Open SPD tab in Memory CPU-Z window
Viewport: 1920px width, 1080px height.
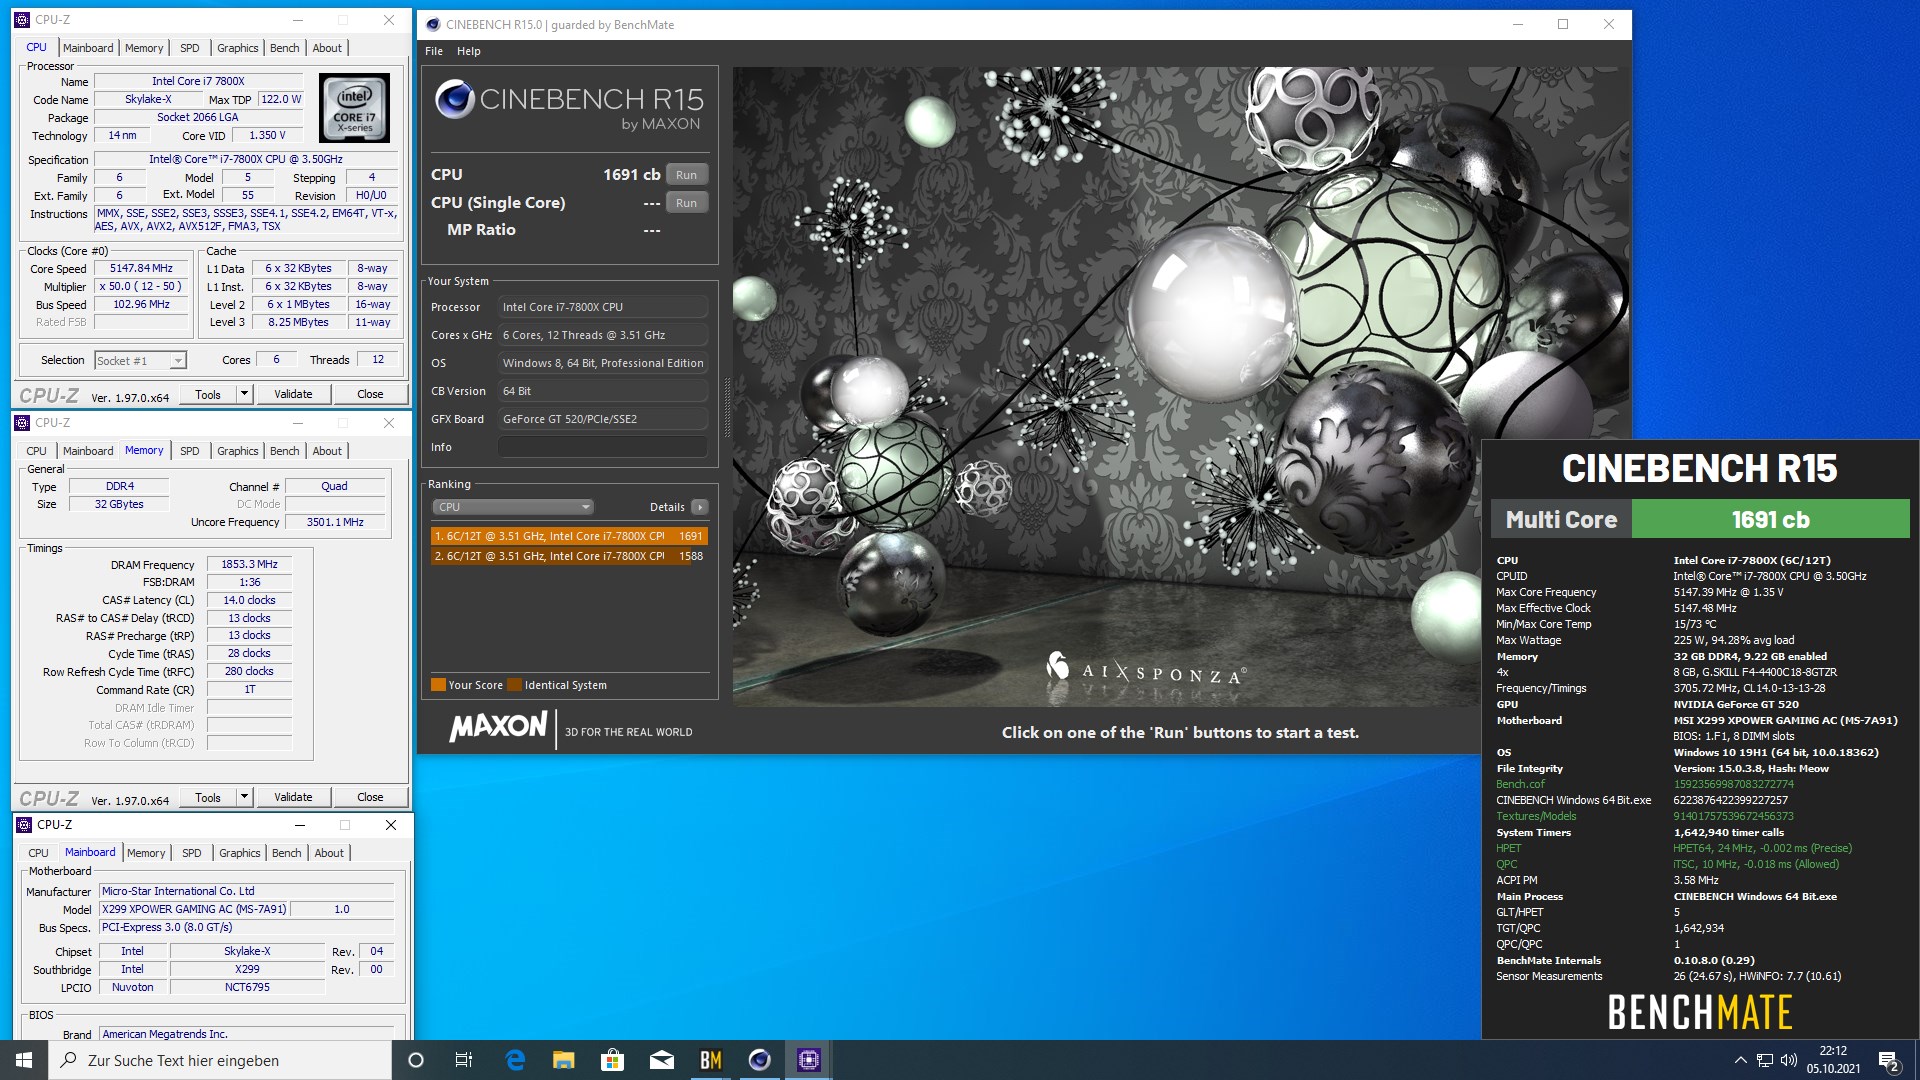point(189,451)
